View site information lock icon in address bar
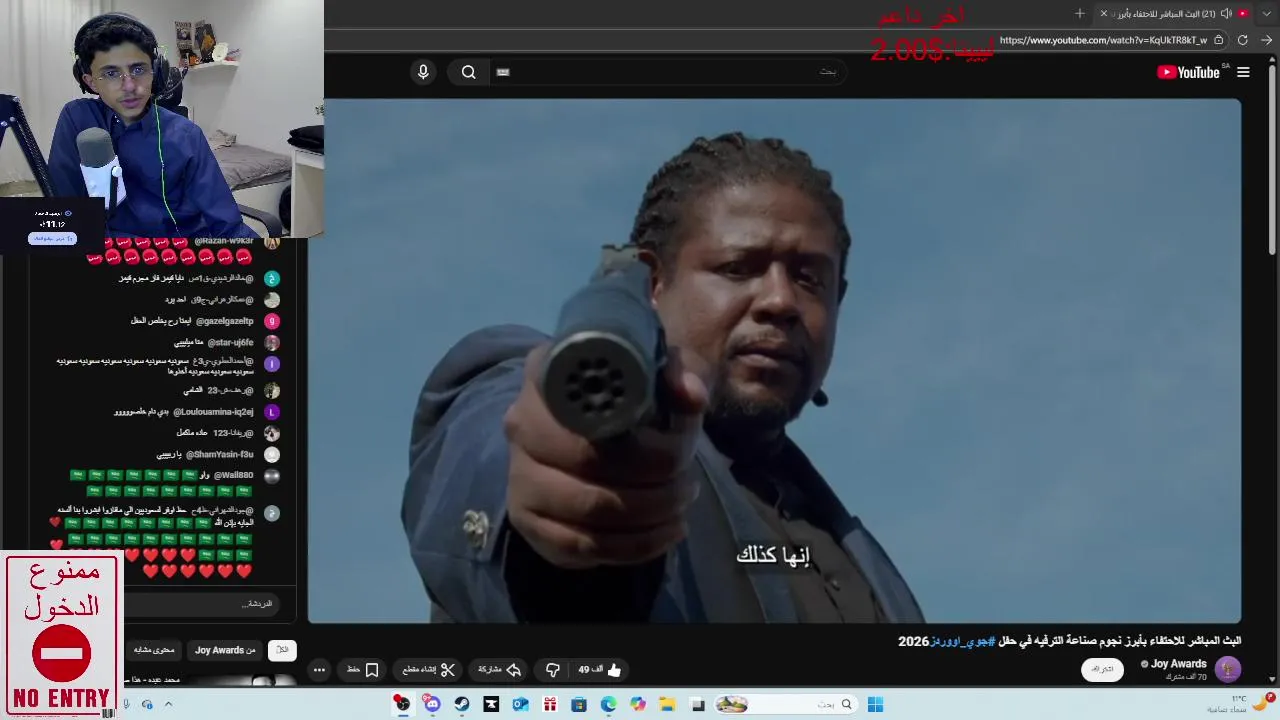Screen dimensions: 1280x720 coord(1218,40)
